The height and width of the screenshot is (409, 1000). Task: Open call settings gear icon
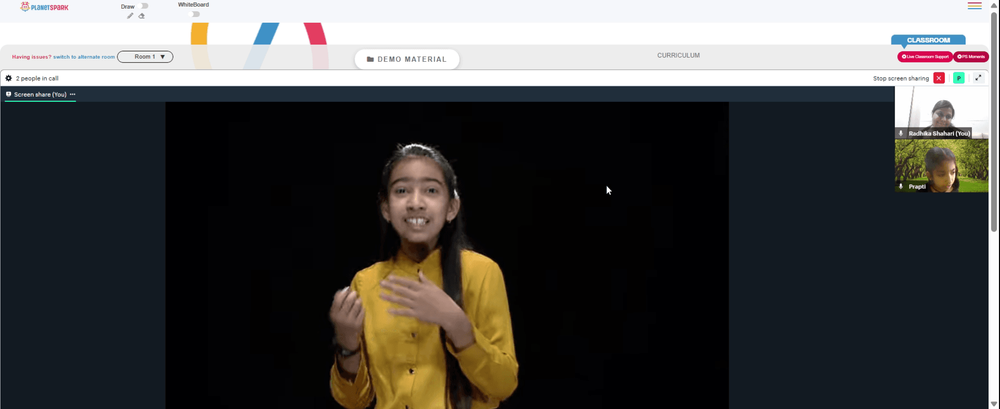8,78
